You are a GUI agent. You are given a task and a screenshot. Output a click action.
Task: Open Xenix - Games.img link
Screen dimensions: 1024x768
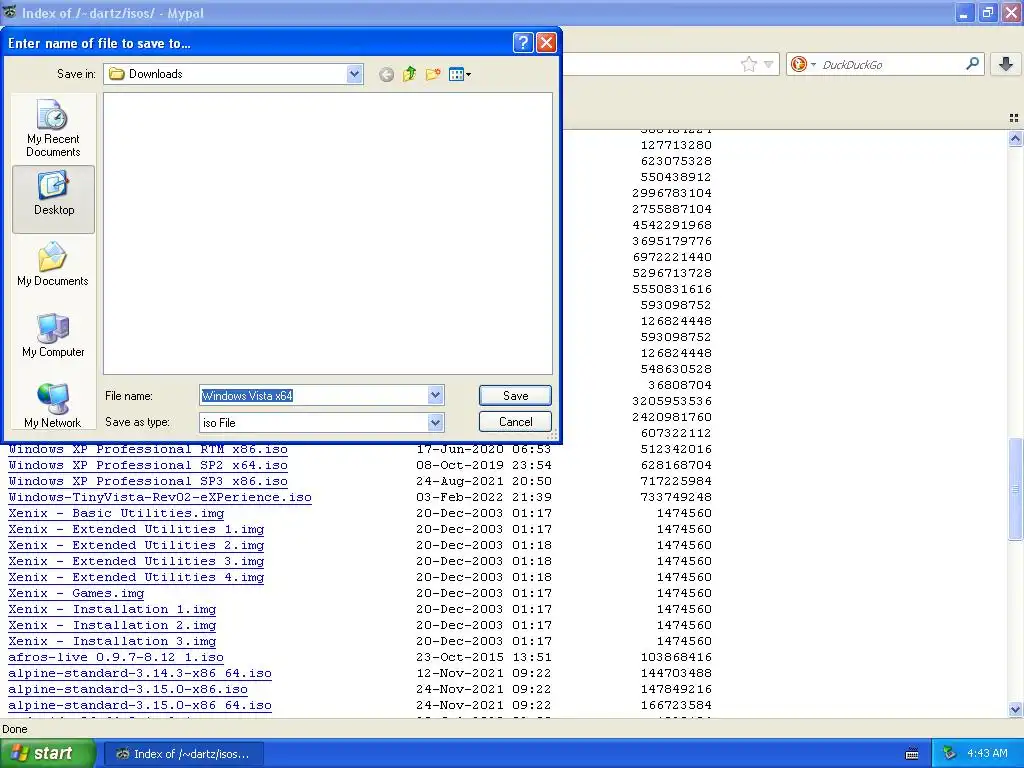tap(76, 593)
